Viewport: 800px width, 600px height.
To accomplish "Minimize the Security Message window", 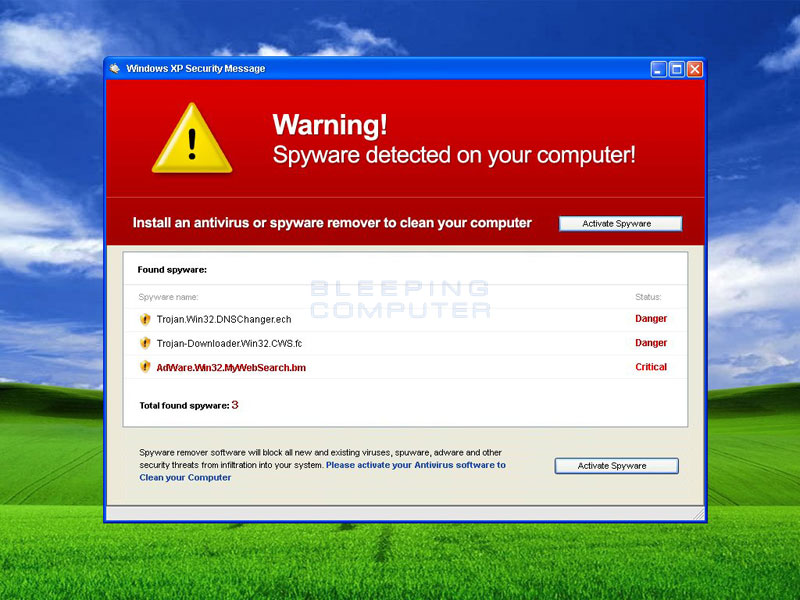I will (x=658, y=69).
